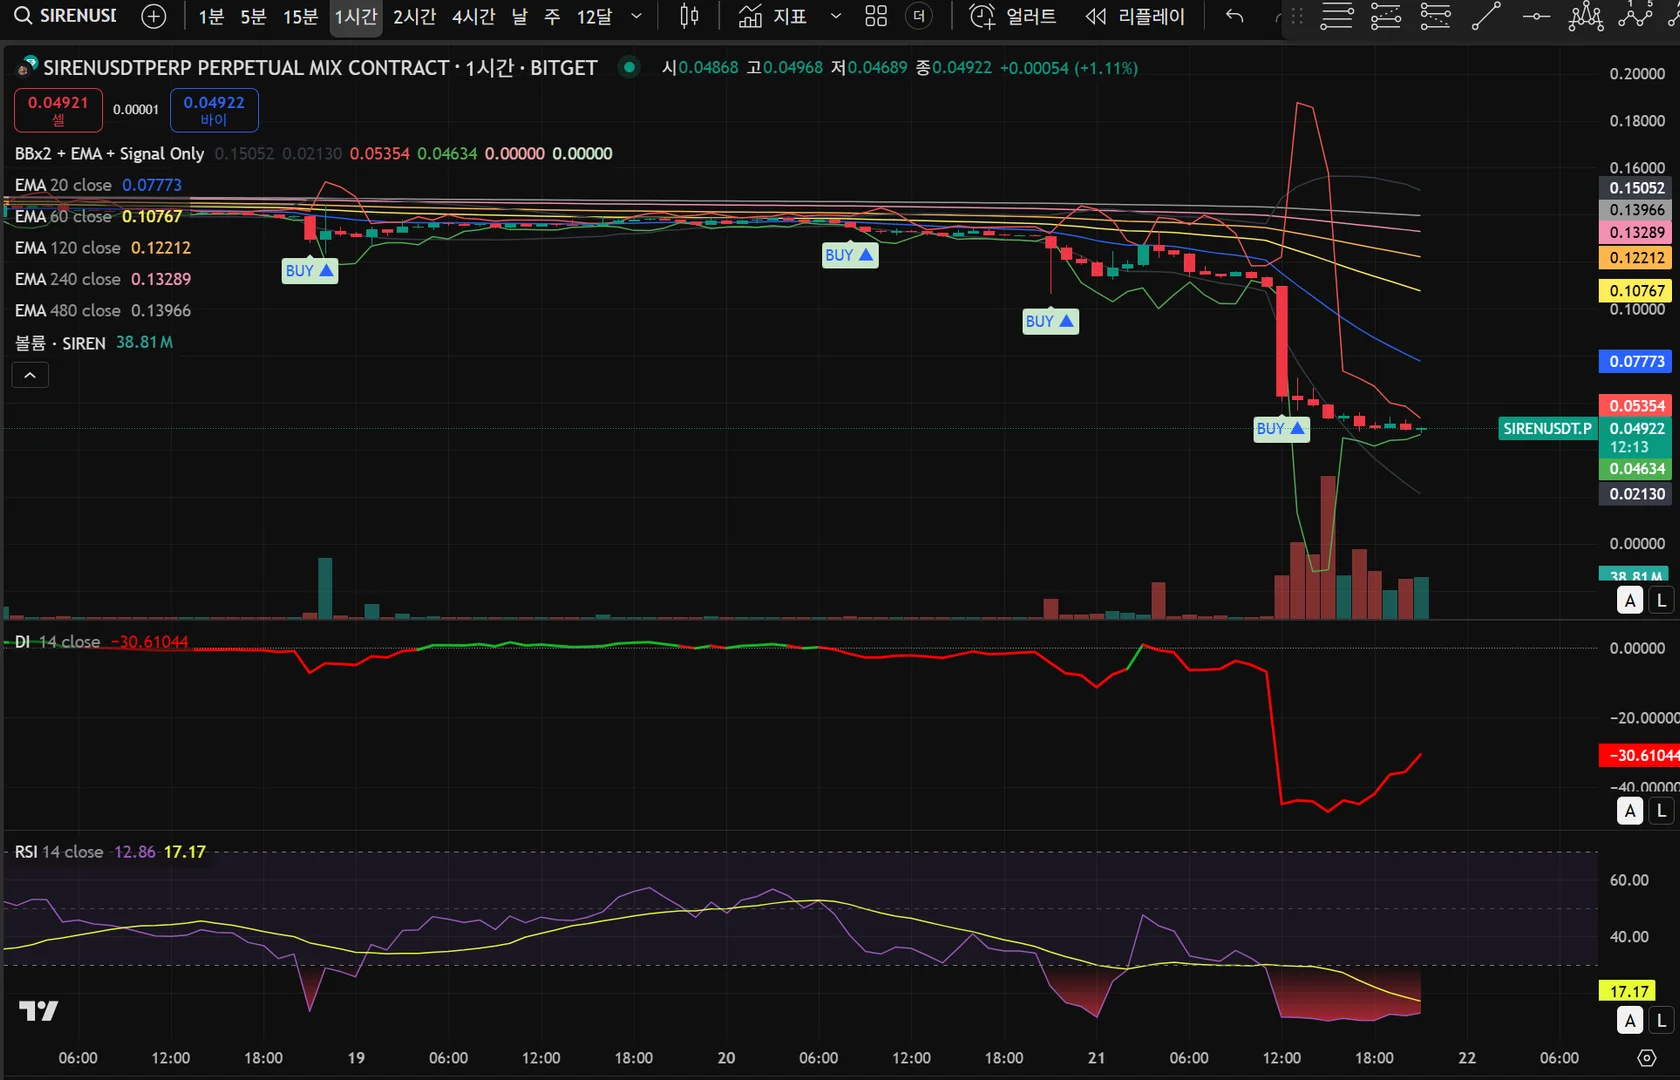Open the four-square layout selector
The image size is (1680, 1080).
[x=876, y=16]
